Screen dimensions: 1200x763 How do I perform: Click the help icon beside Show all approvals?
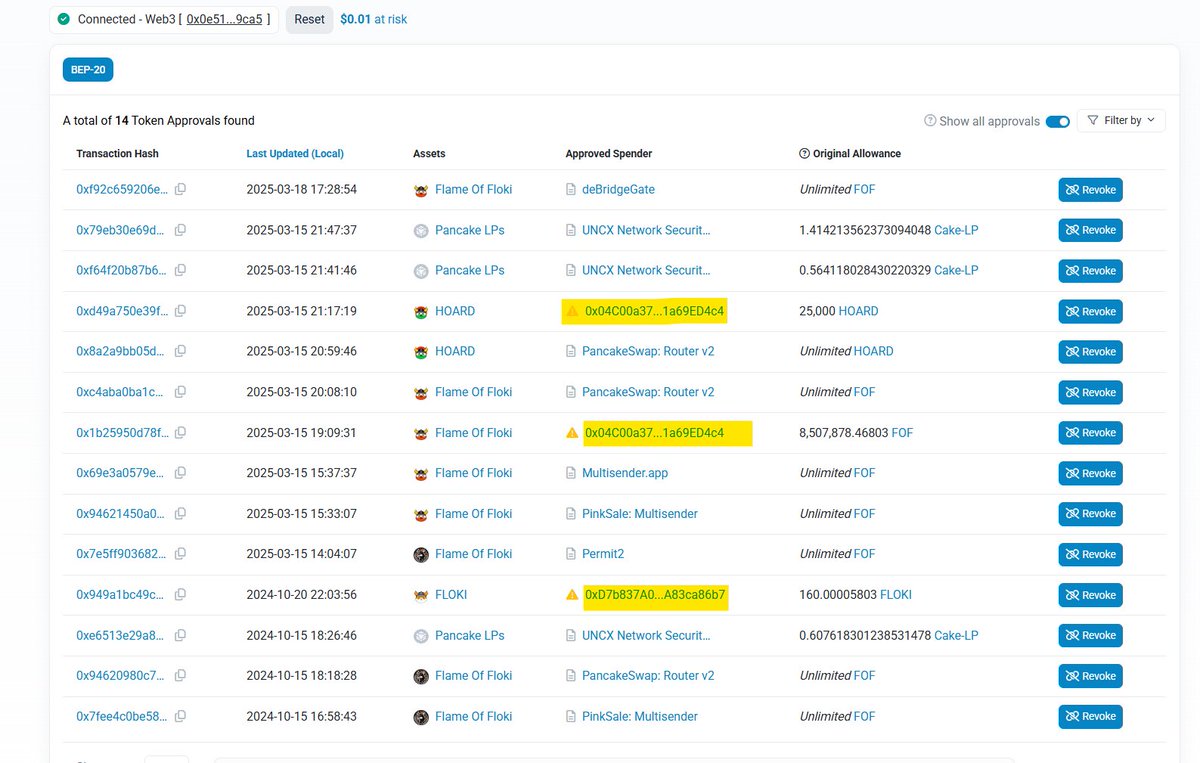[x=930, y=121]
